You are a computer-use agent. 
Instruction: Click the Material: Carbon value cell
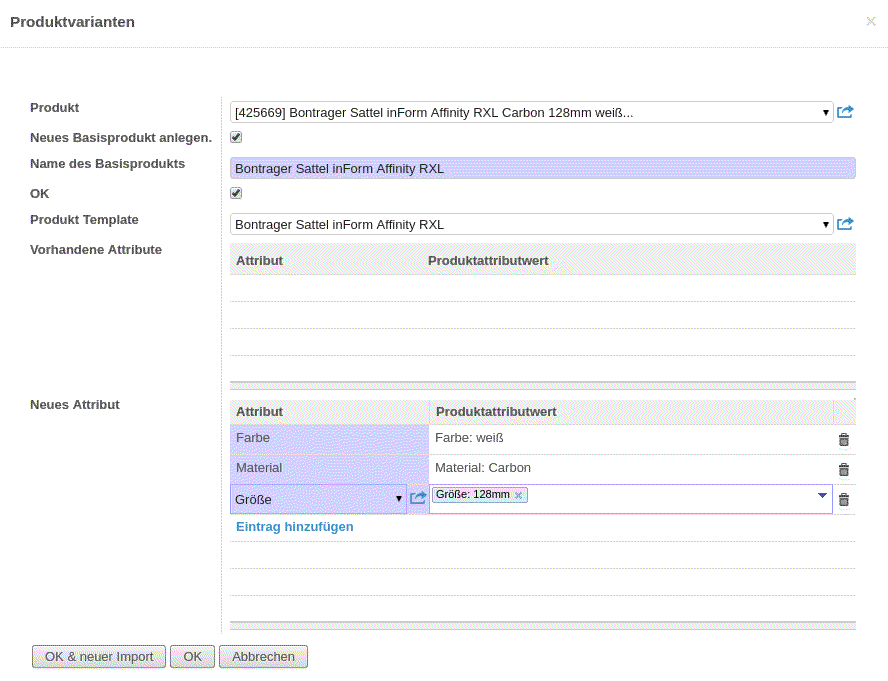click(x=631, y=470)
